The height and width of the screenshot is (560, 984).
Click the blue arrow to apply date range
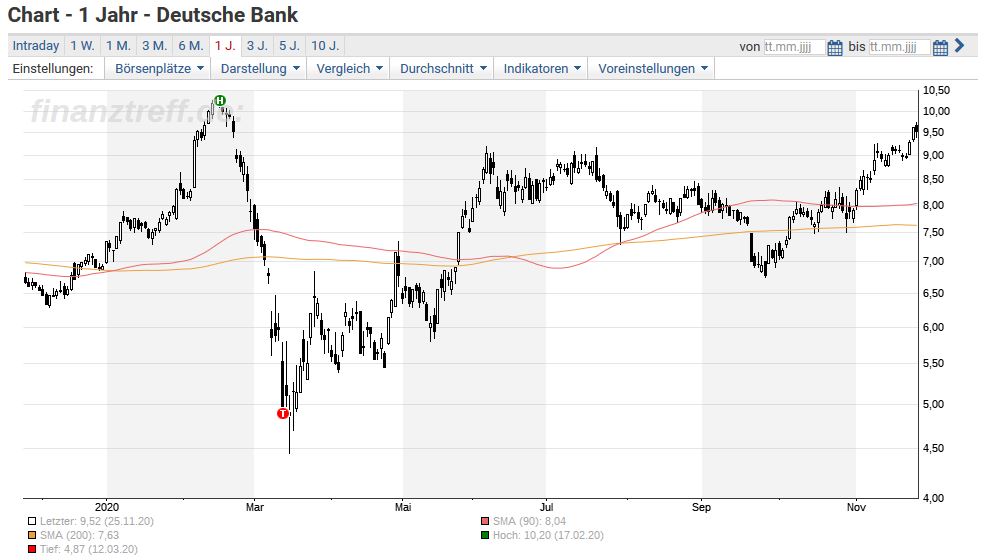point(959,45)
